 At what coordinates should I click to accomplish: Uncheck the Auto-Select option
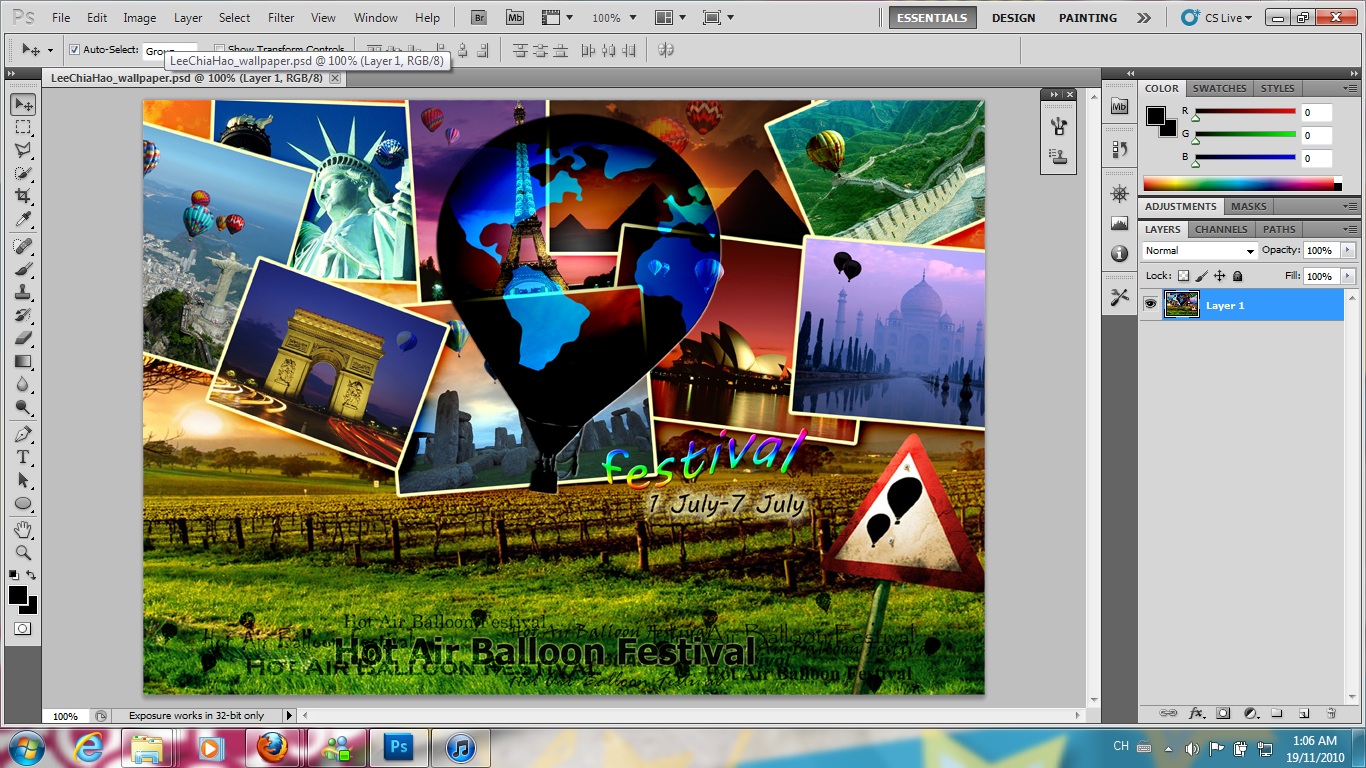point(74,49)
